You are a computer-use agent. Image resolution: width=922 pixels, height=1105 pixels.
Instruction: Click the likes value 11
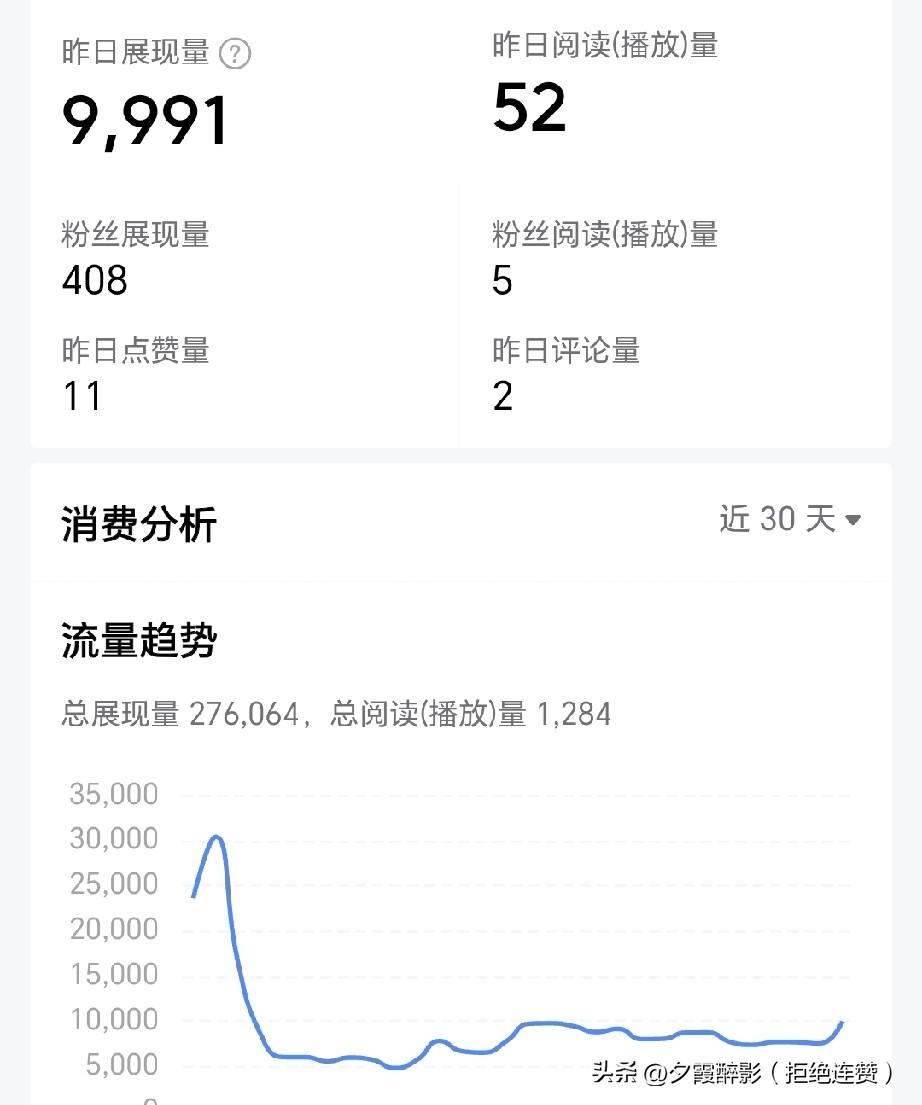point(85,397)
